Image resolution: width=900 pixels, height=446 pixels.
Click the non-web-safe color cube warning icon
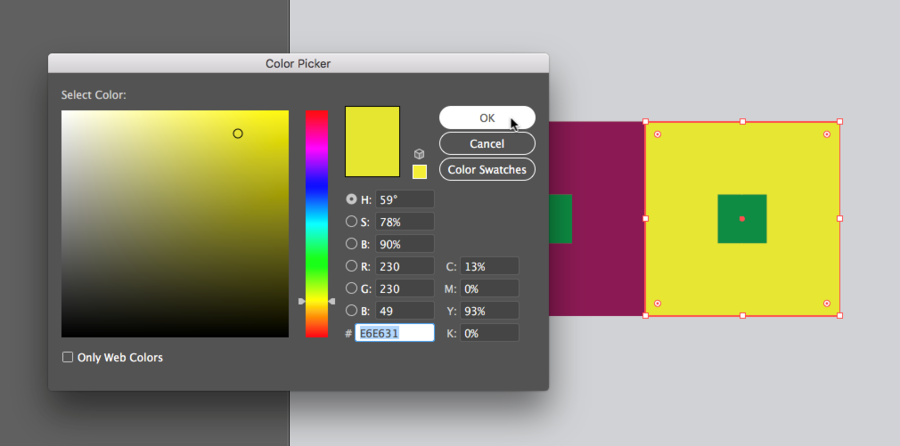tap(420, 154)
